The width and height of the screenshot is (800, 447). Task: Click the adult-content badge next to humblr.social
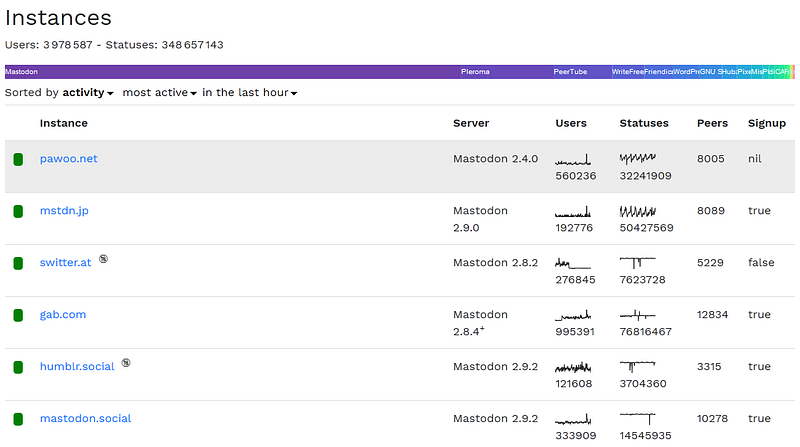click(x=126, y=363)
